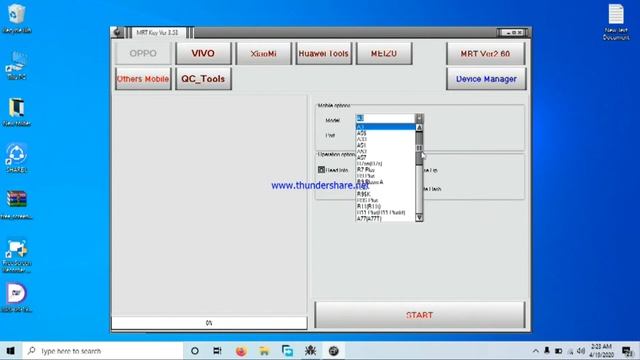Launch Firefox from the taskbar
The height and width of the screenshot is (360, 640).
[241, 351]
